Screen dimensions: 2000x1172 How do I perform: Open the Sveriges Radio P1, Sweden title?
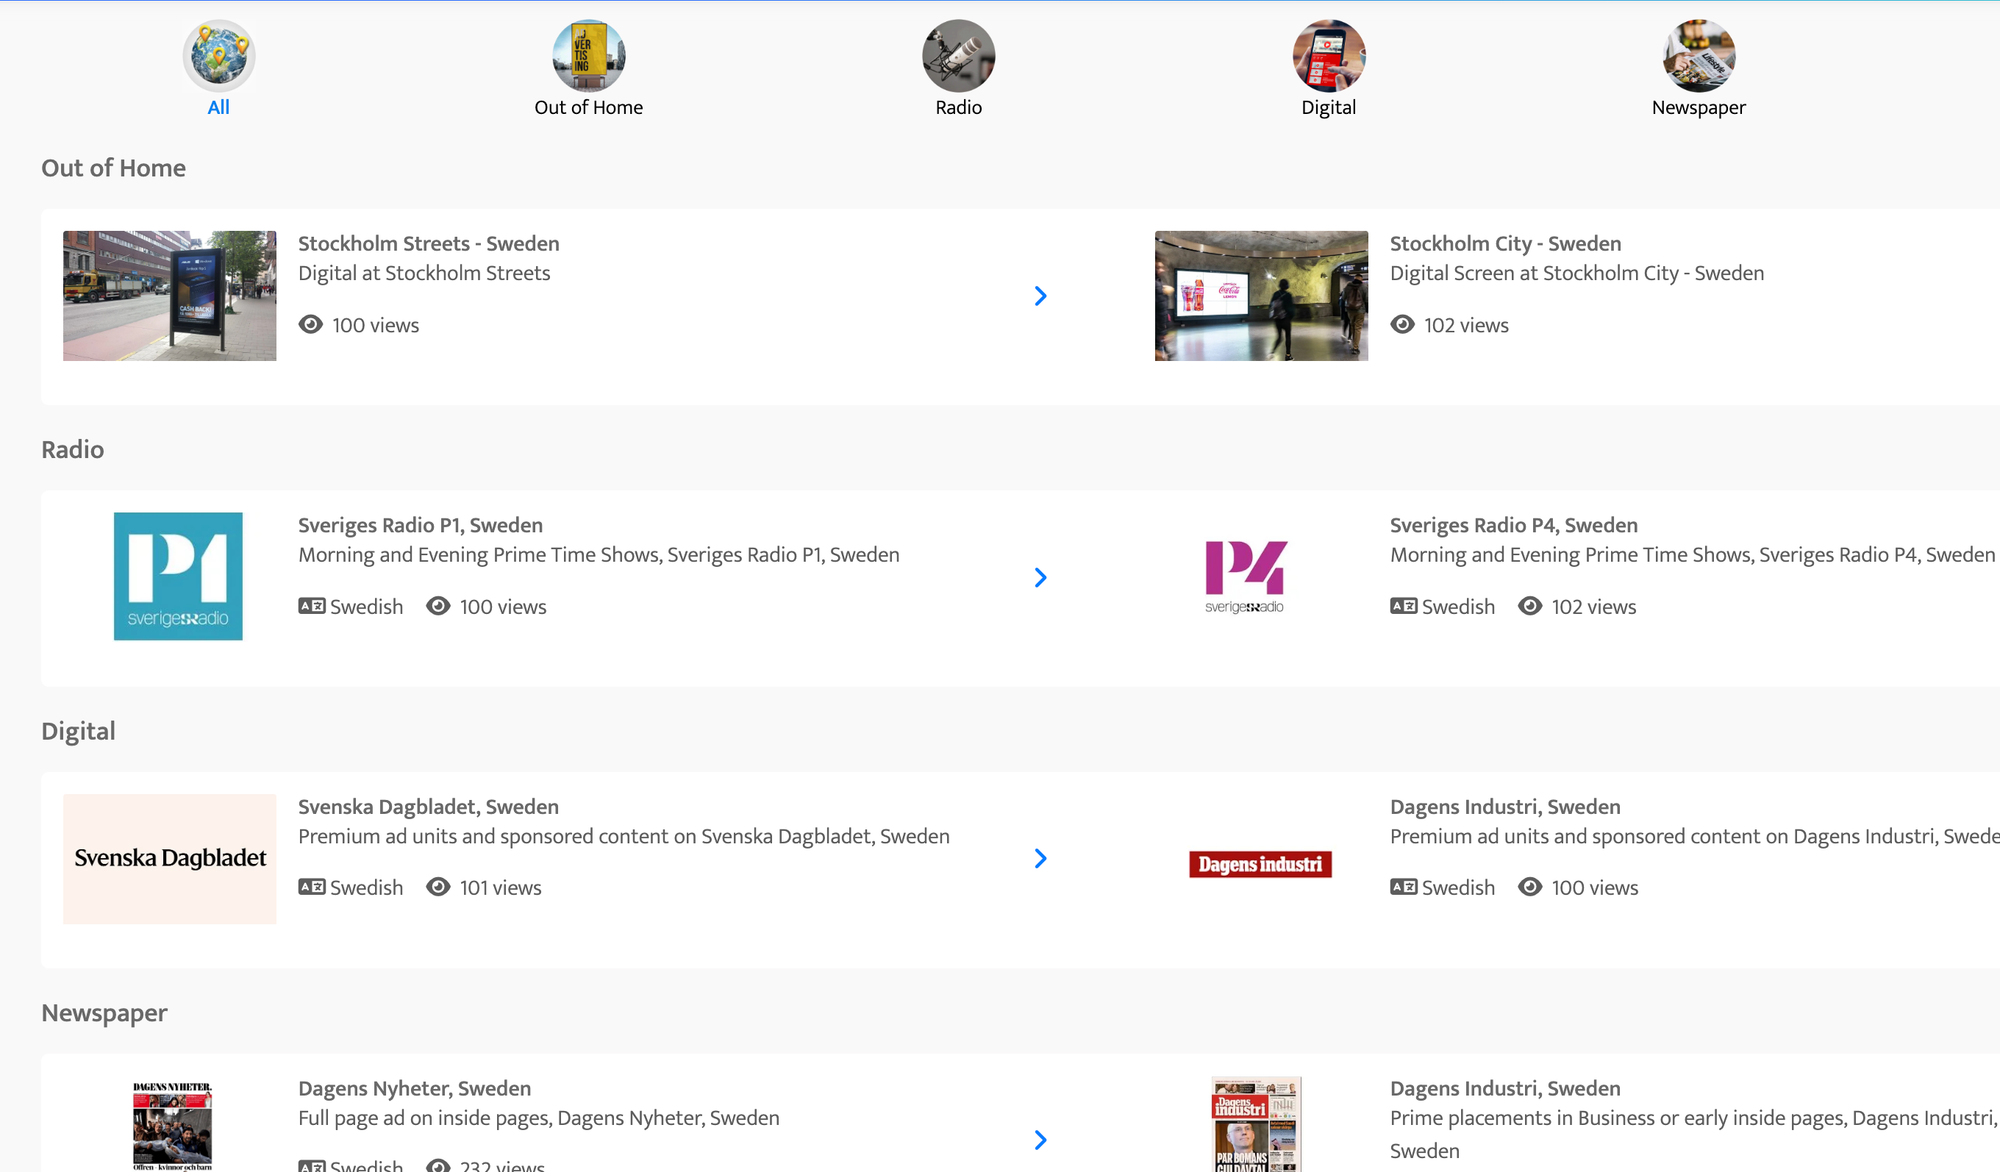(x=421, y=525)
